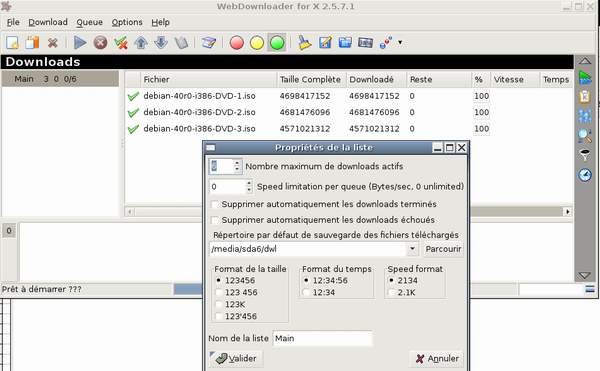Click sidebar magnifier search icon
The image size is (600, 371).
(585, 135)
